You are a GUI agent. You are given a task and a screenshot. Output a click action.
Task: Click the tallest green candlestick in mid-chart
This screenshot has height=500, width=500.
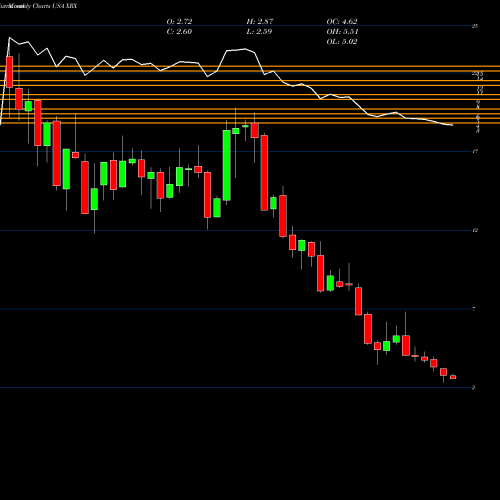click(227, 165)
